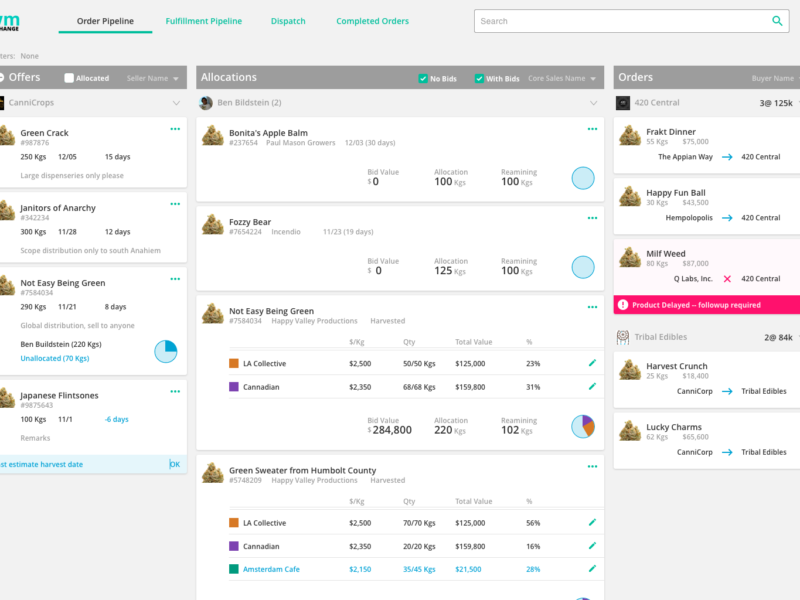The width and height of the screenshot is (800, 600).
Task: Open more options for Bonita's Apple Balm allocation
Action: click(x=592, y=129)
